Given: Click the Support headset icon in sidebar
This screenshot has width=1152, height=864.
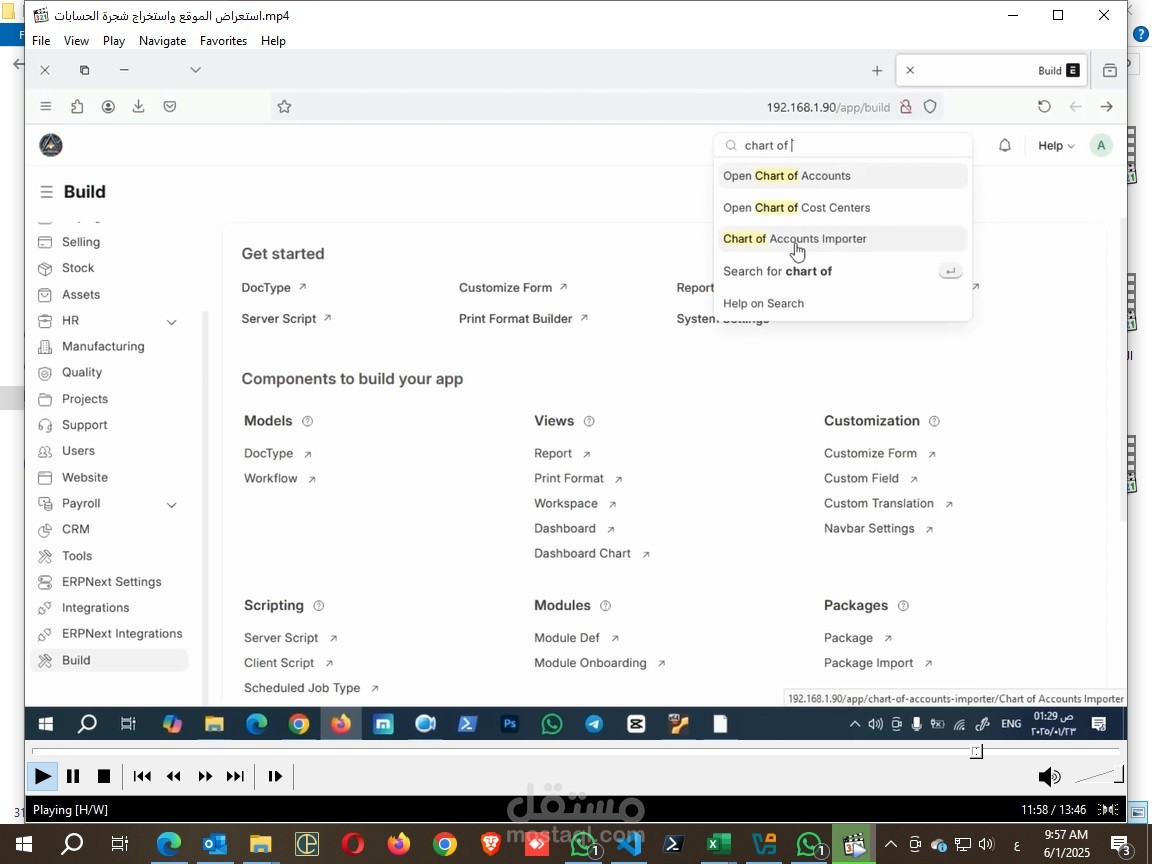Looking at the screenshot, I should pos(45,425).
